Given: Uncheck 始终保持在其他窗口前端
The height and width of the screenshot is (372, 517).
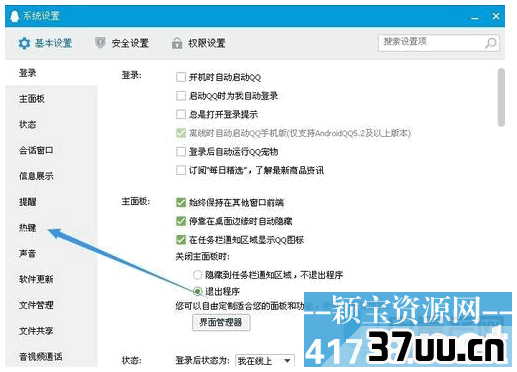Looking at the screenshot, I should (181, 202).
